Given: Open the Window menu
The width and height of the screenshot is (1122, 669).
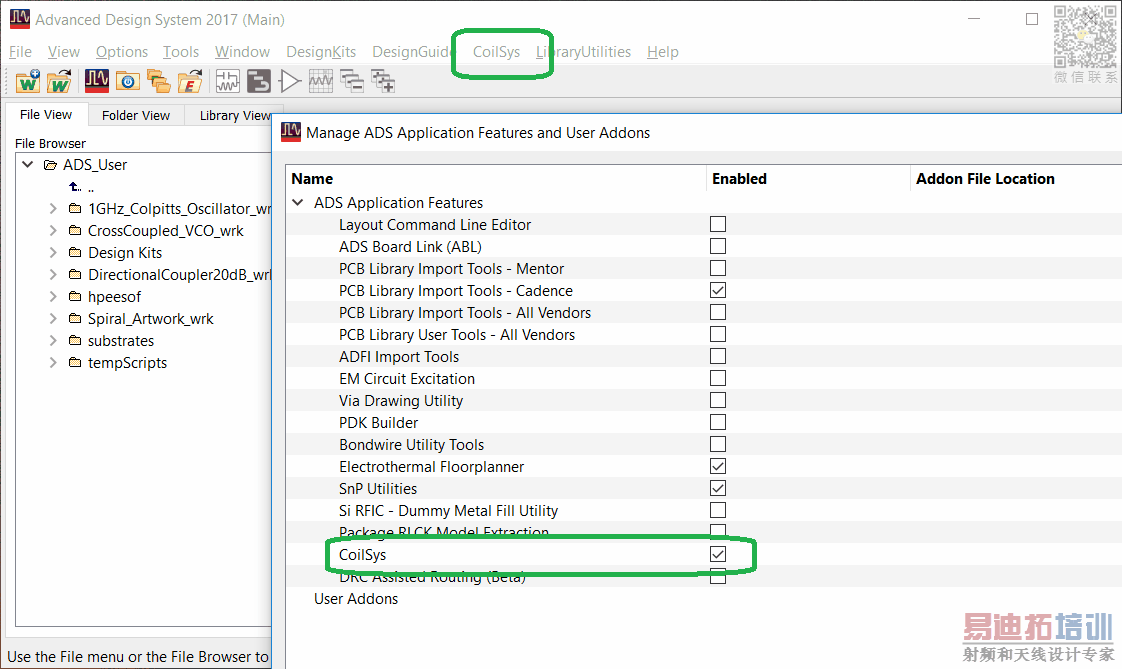Looking at the screenshot, I should (243, 52).
